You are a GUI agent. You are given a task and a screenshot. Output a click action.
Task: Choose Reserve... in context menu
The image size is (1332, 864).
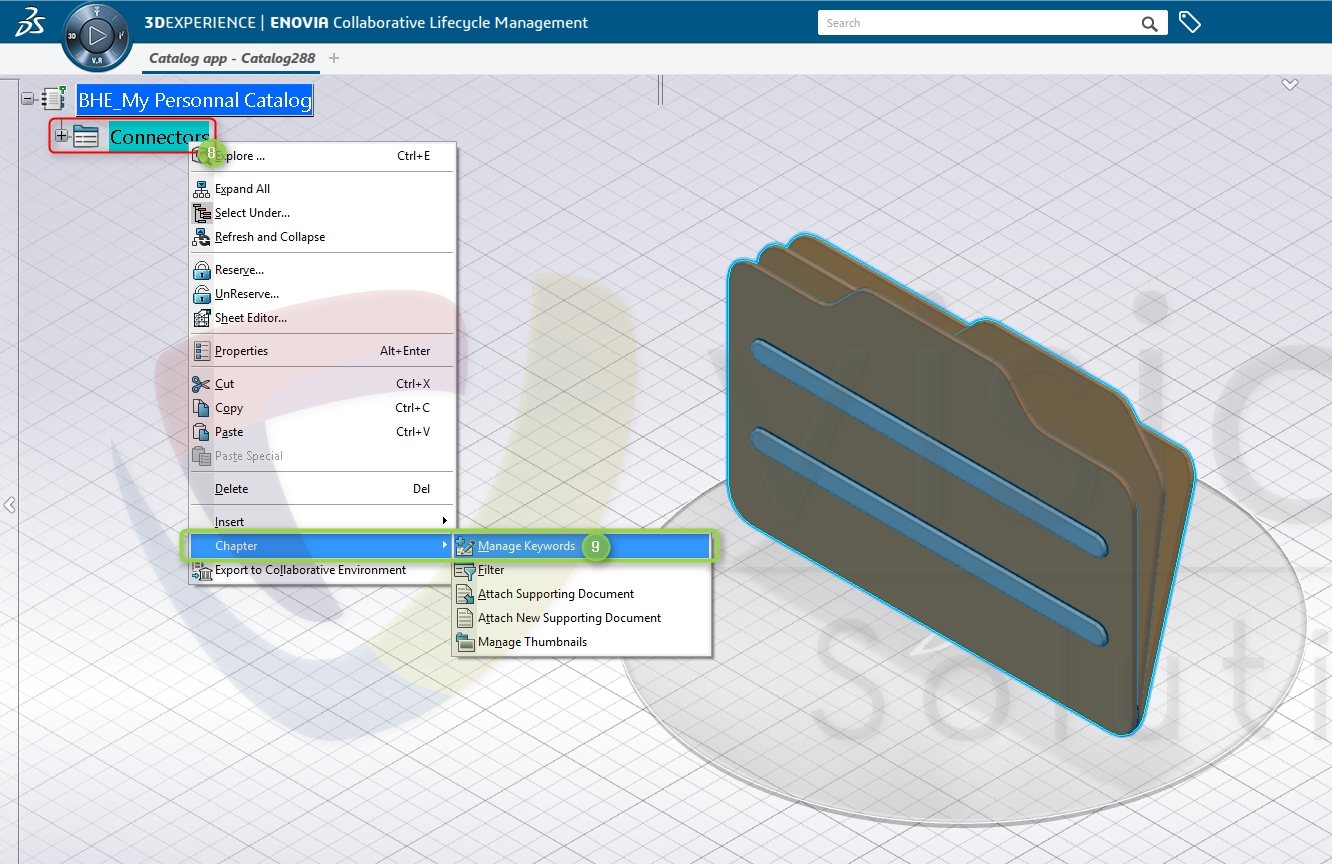click(322, 270)
